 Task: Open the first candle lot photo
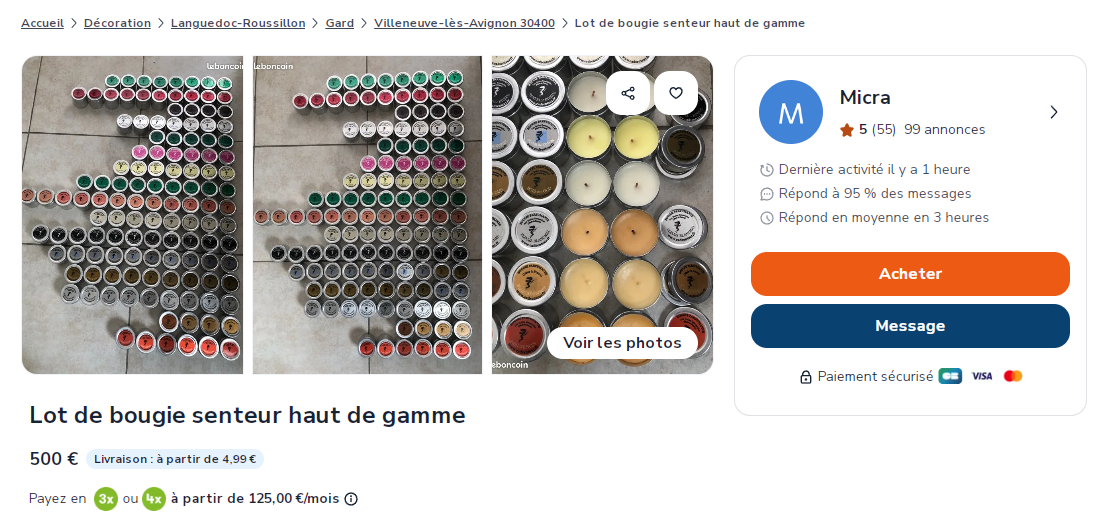click(133, 215)
